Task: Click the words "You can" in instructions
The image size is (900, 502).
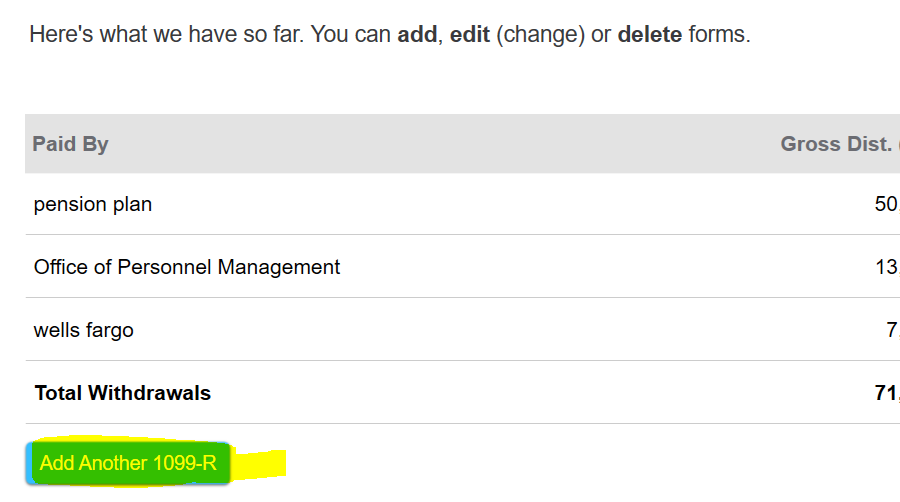Action: [x=351, y=34]
